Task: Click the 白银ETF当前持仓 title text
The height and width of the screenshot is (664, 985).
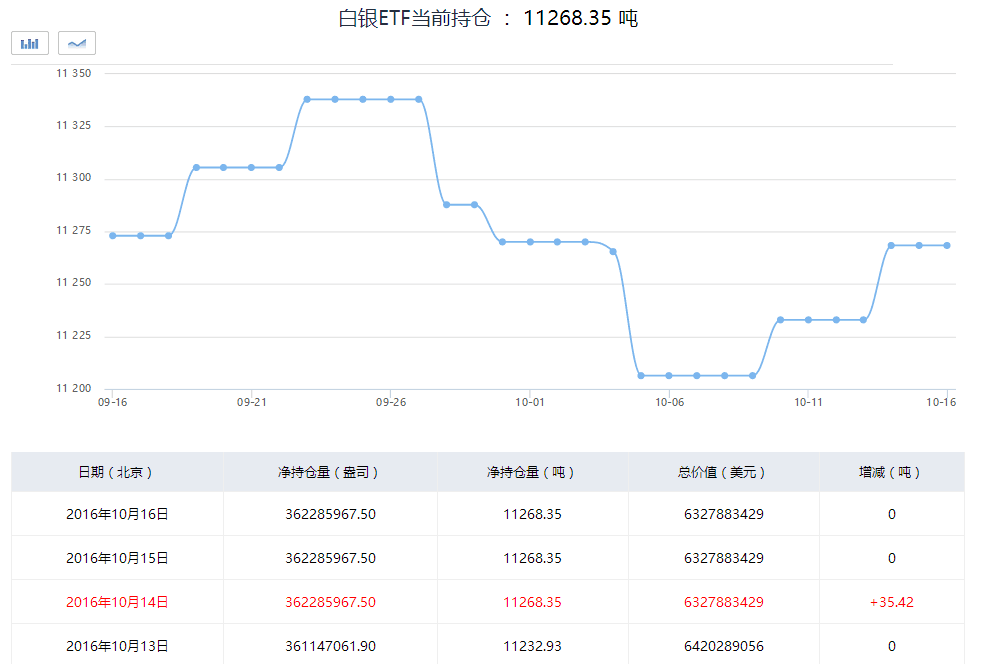Action: [x=415, y=18]
